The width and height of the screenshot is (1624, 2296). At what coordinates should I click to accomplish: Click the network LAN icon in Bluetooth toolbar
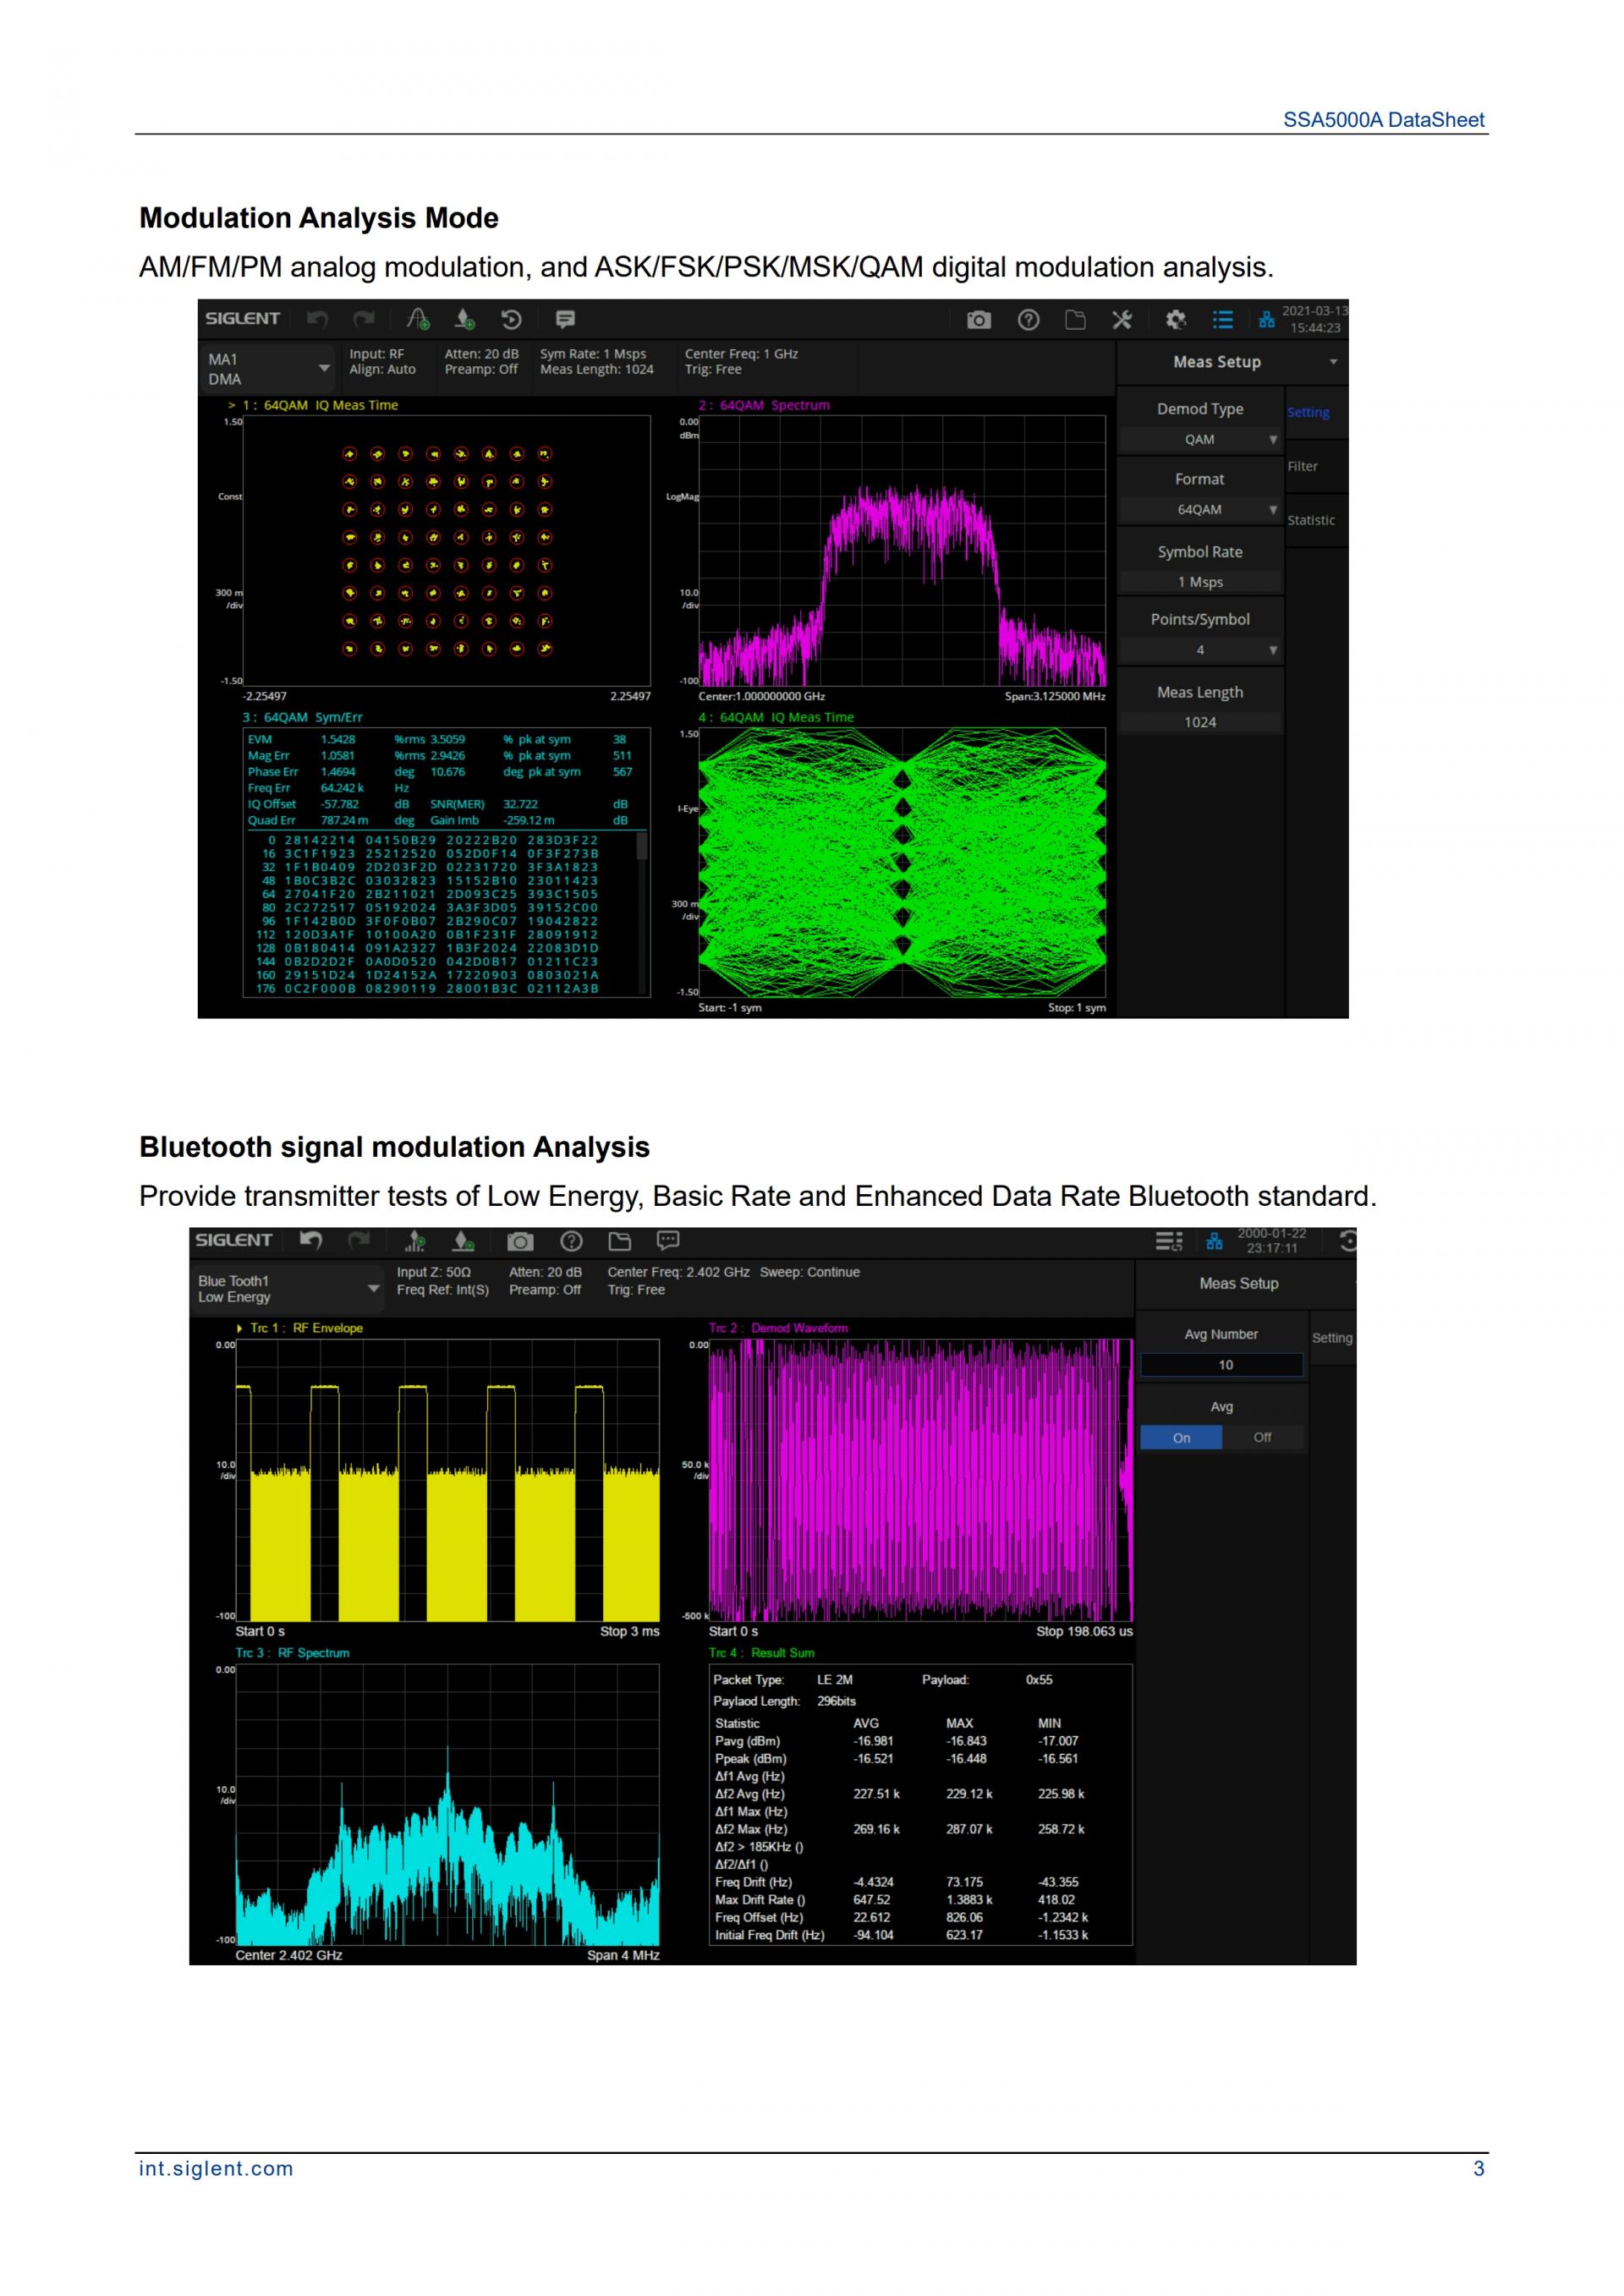click(x=1214, y=1241)
